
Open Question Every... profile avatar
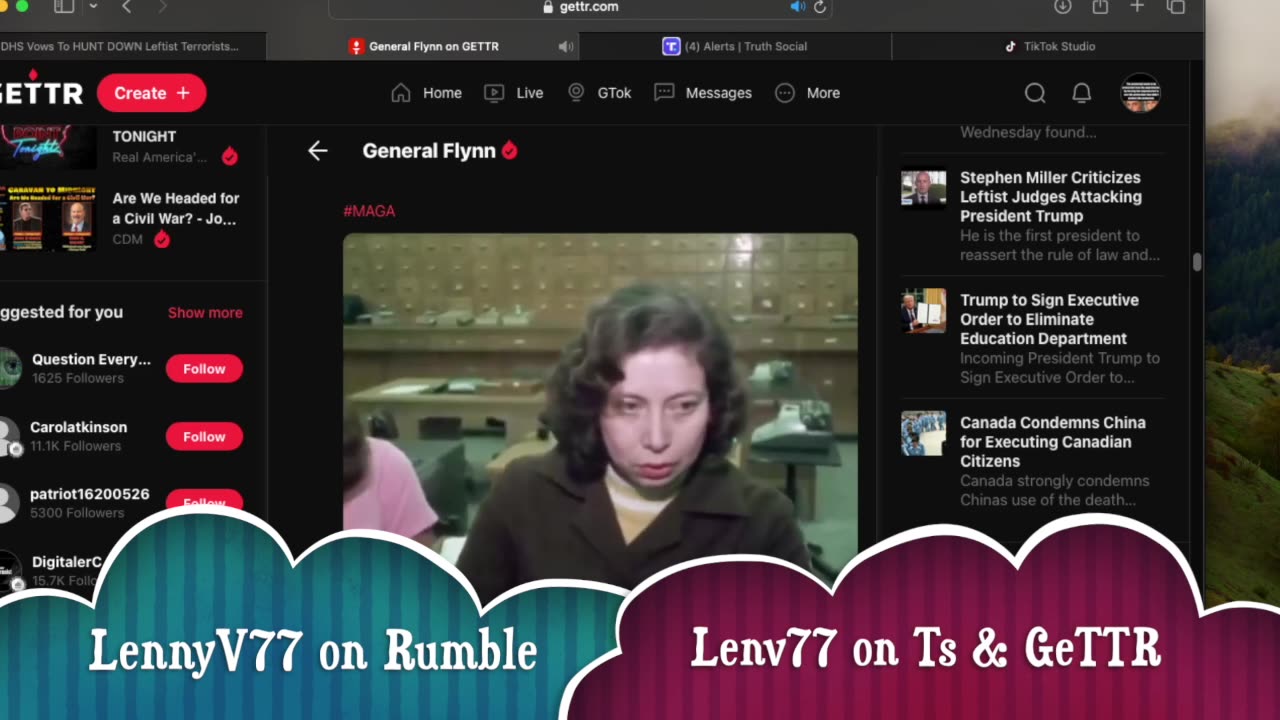tap(8, 368)
